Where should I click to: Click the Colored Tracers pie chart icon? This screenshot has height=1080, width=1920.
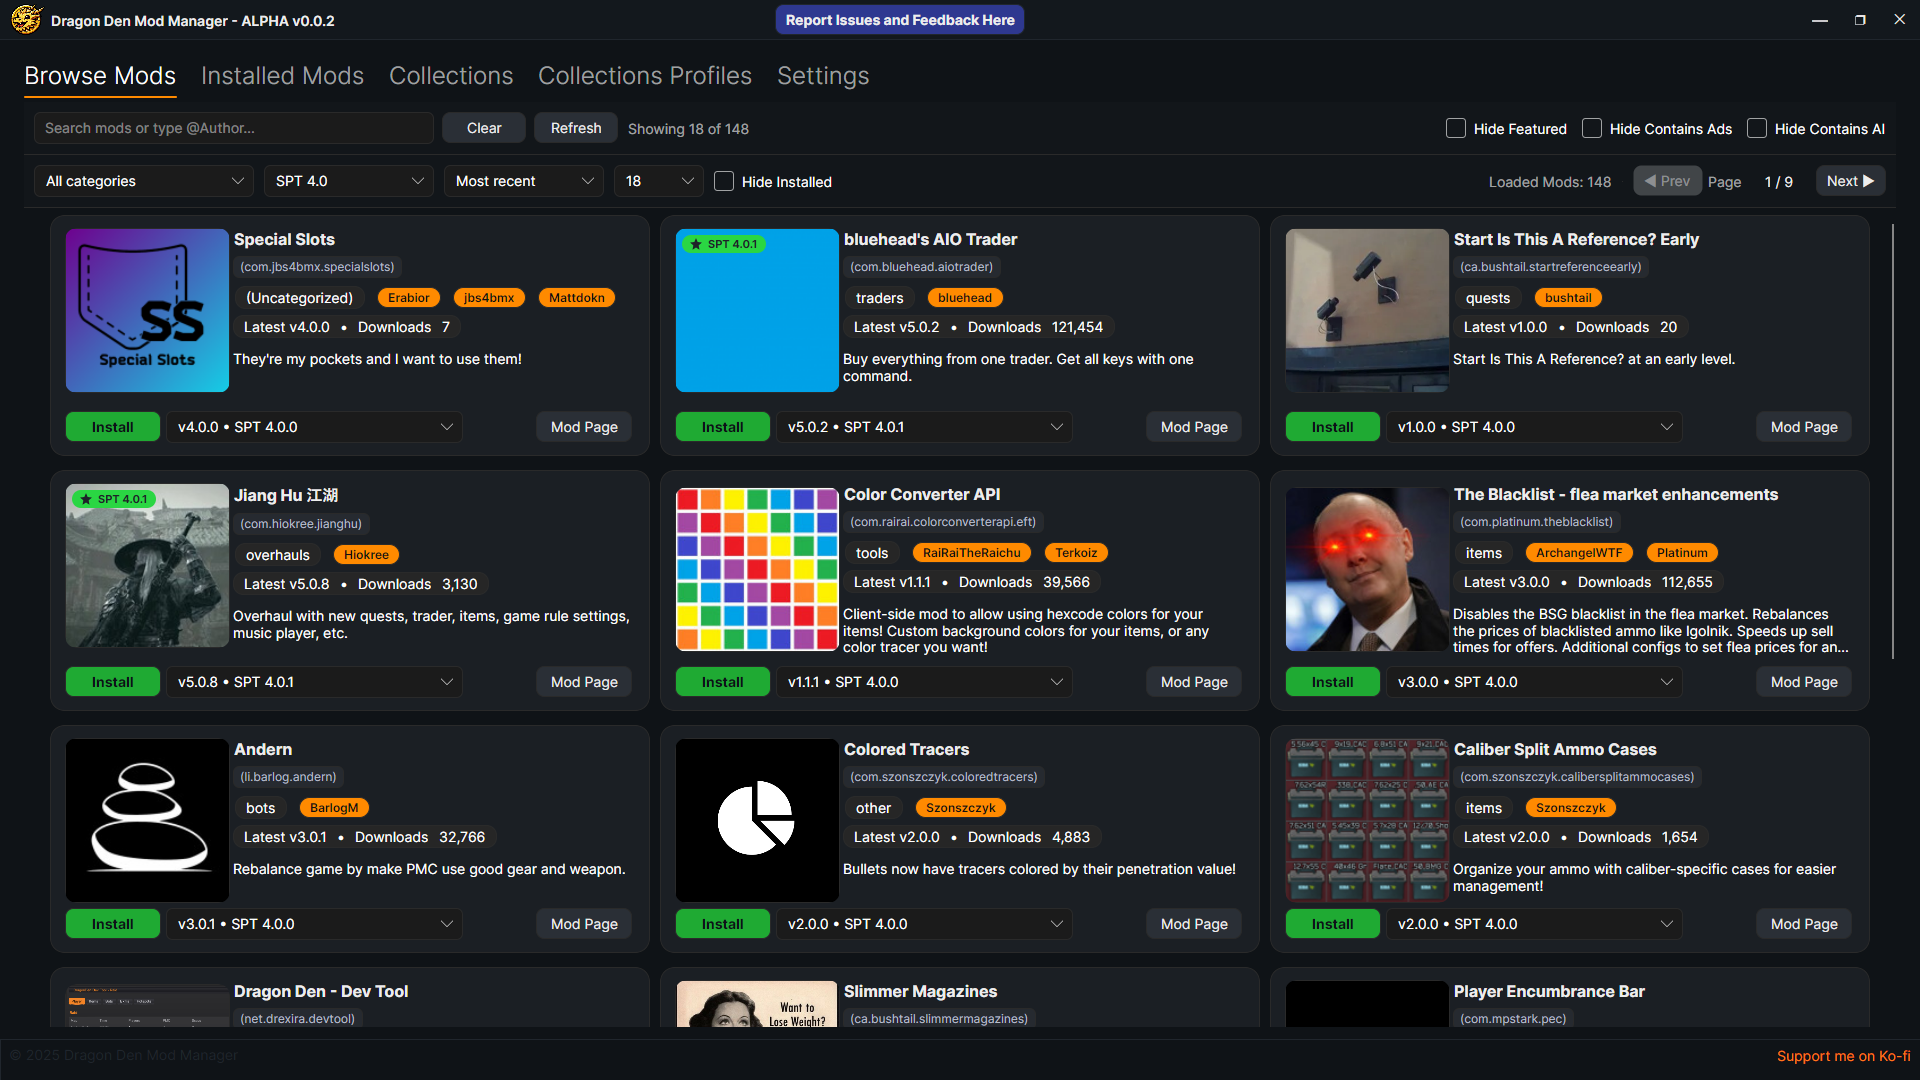pos(757,820)
